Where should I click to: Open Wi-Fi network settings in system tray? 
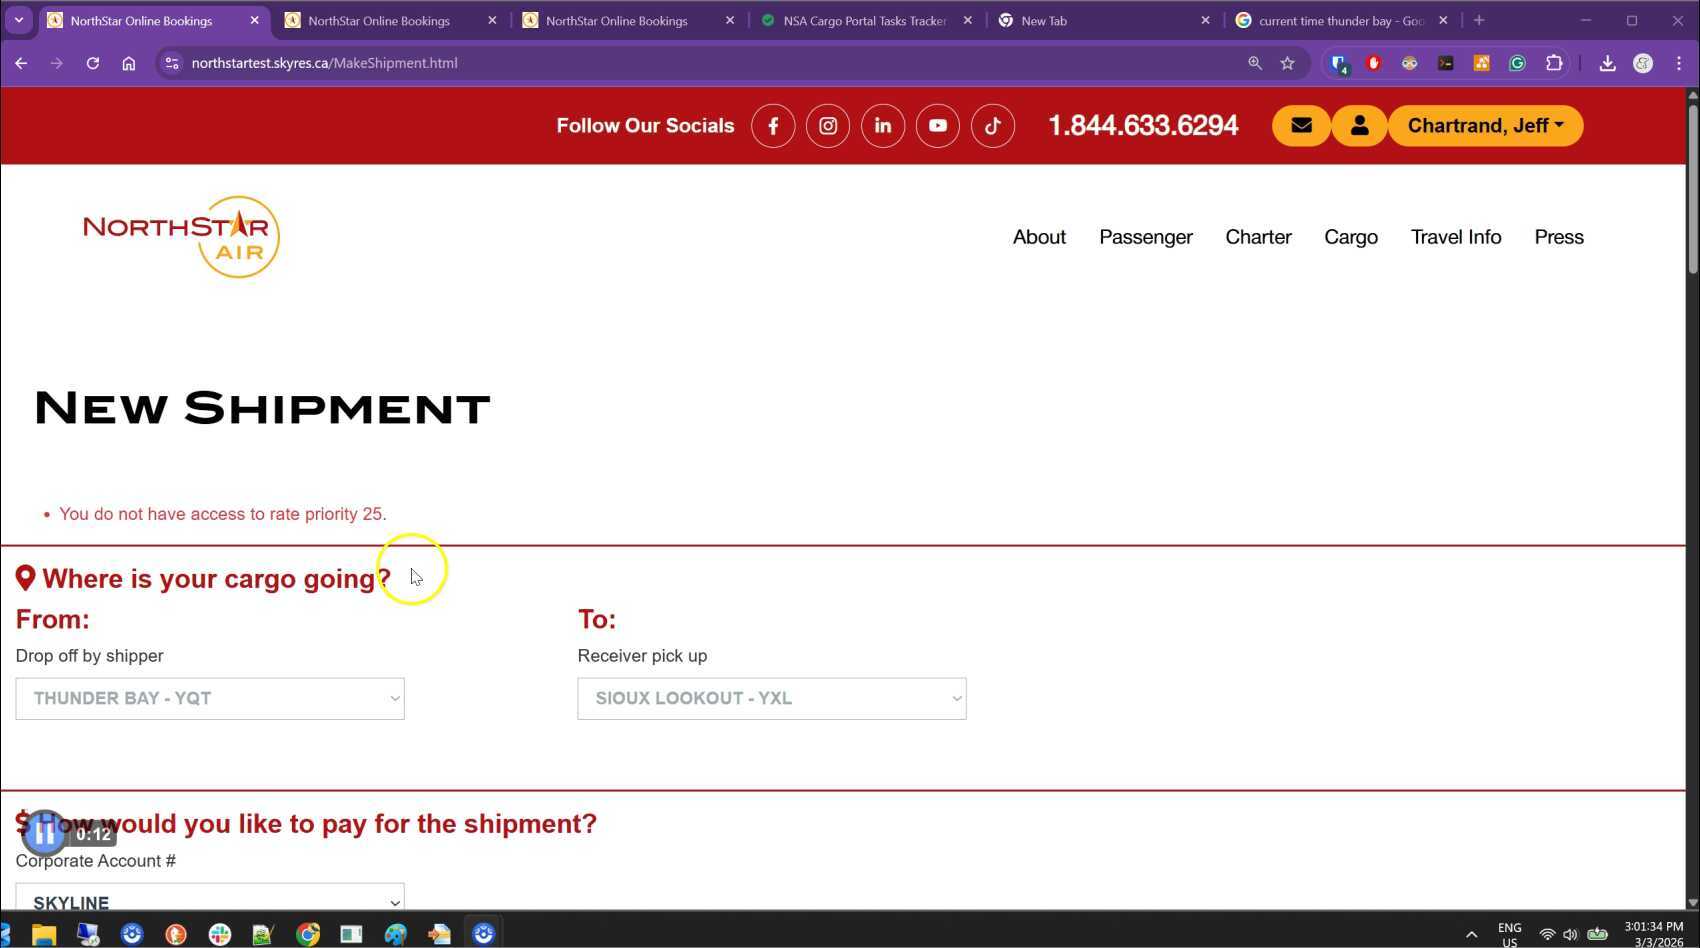(x=1547, y=935)
